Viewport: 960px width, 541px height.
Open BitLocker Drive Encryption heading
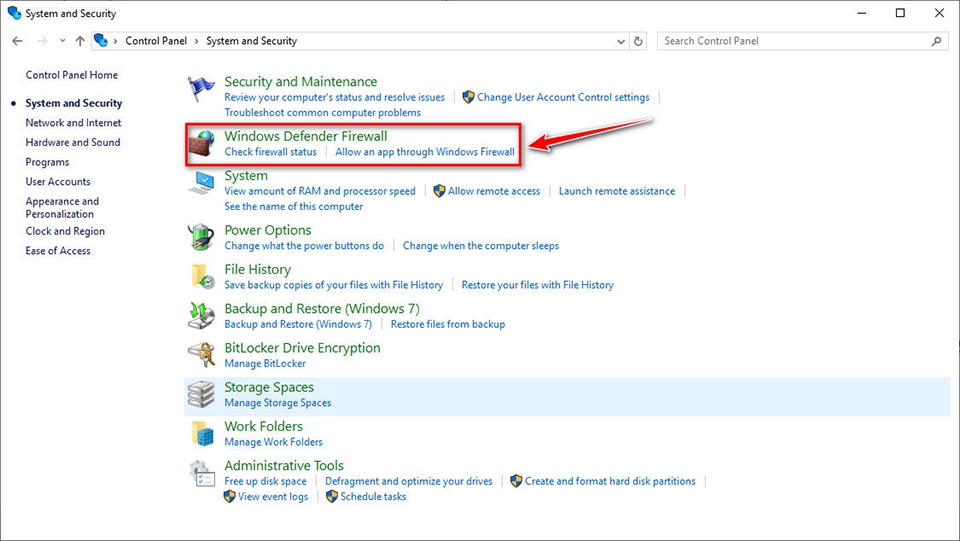tap(302, 348)
